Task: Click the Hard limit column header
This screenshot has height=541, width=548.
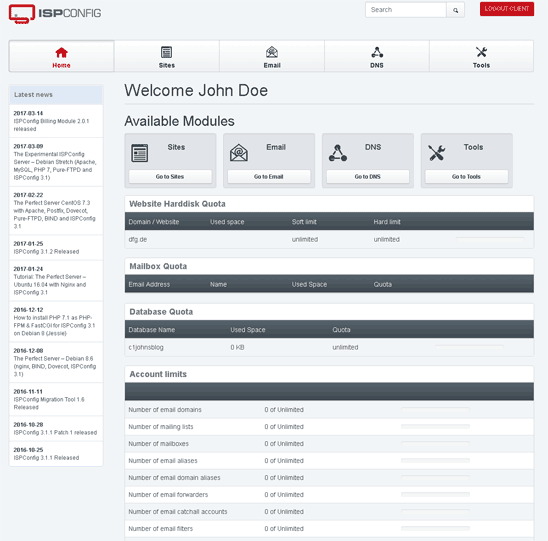Action: coord(387,222)
